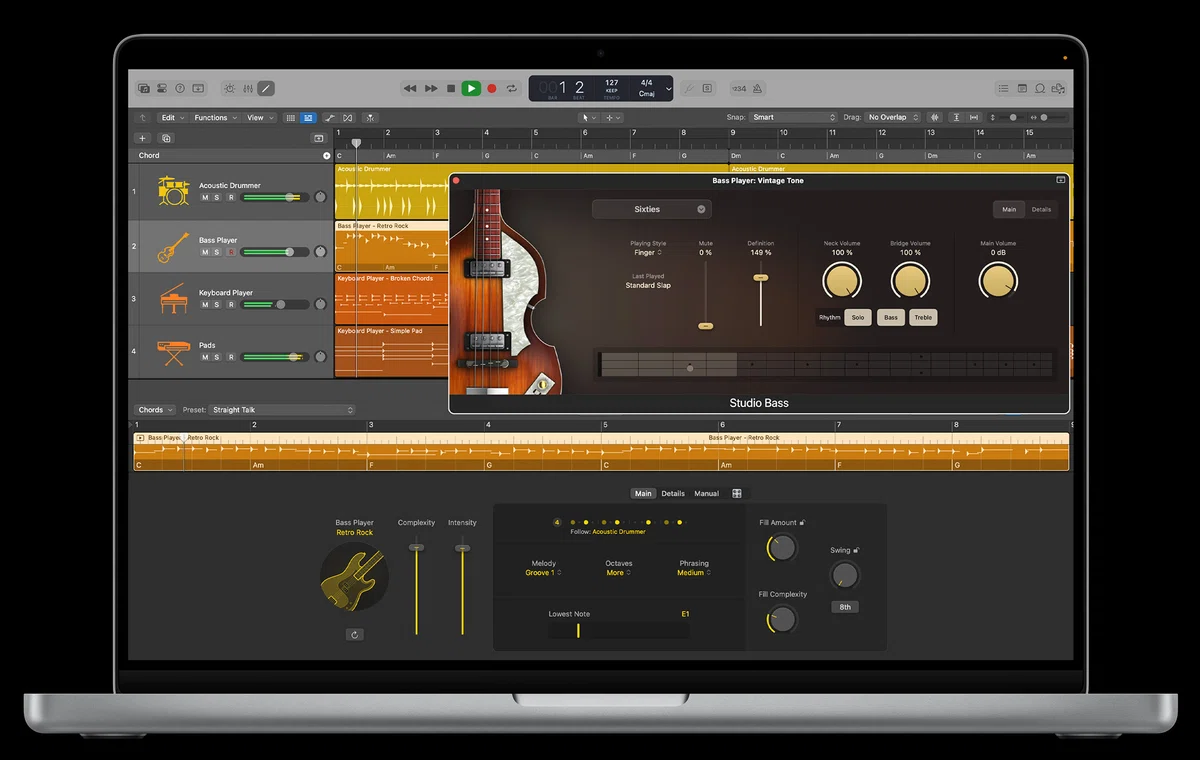Mute the Acoustic Drummer track
This screenshot has height=760, width=1200.
tap(205, 198)
